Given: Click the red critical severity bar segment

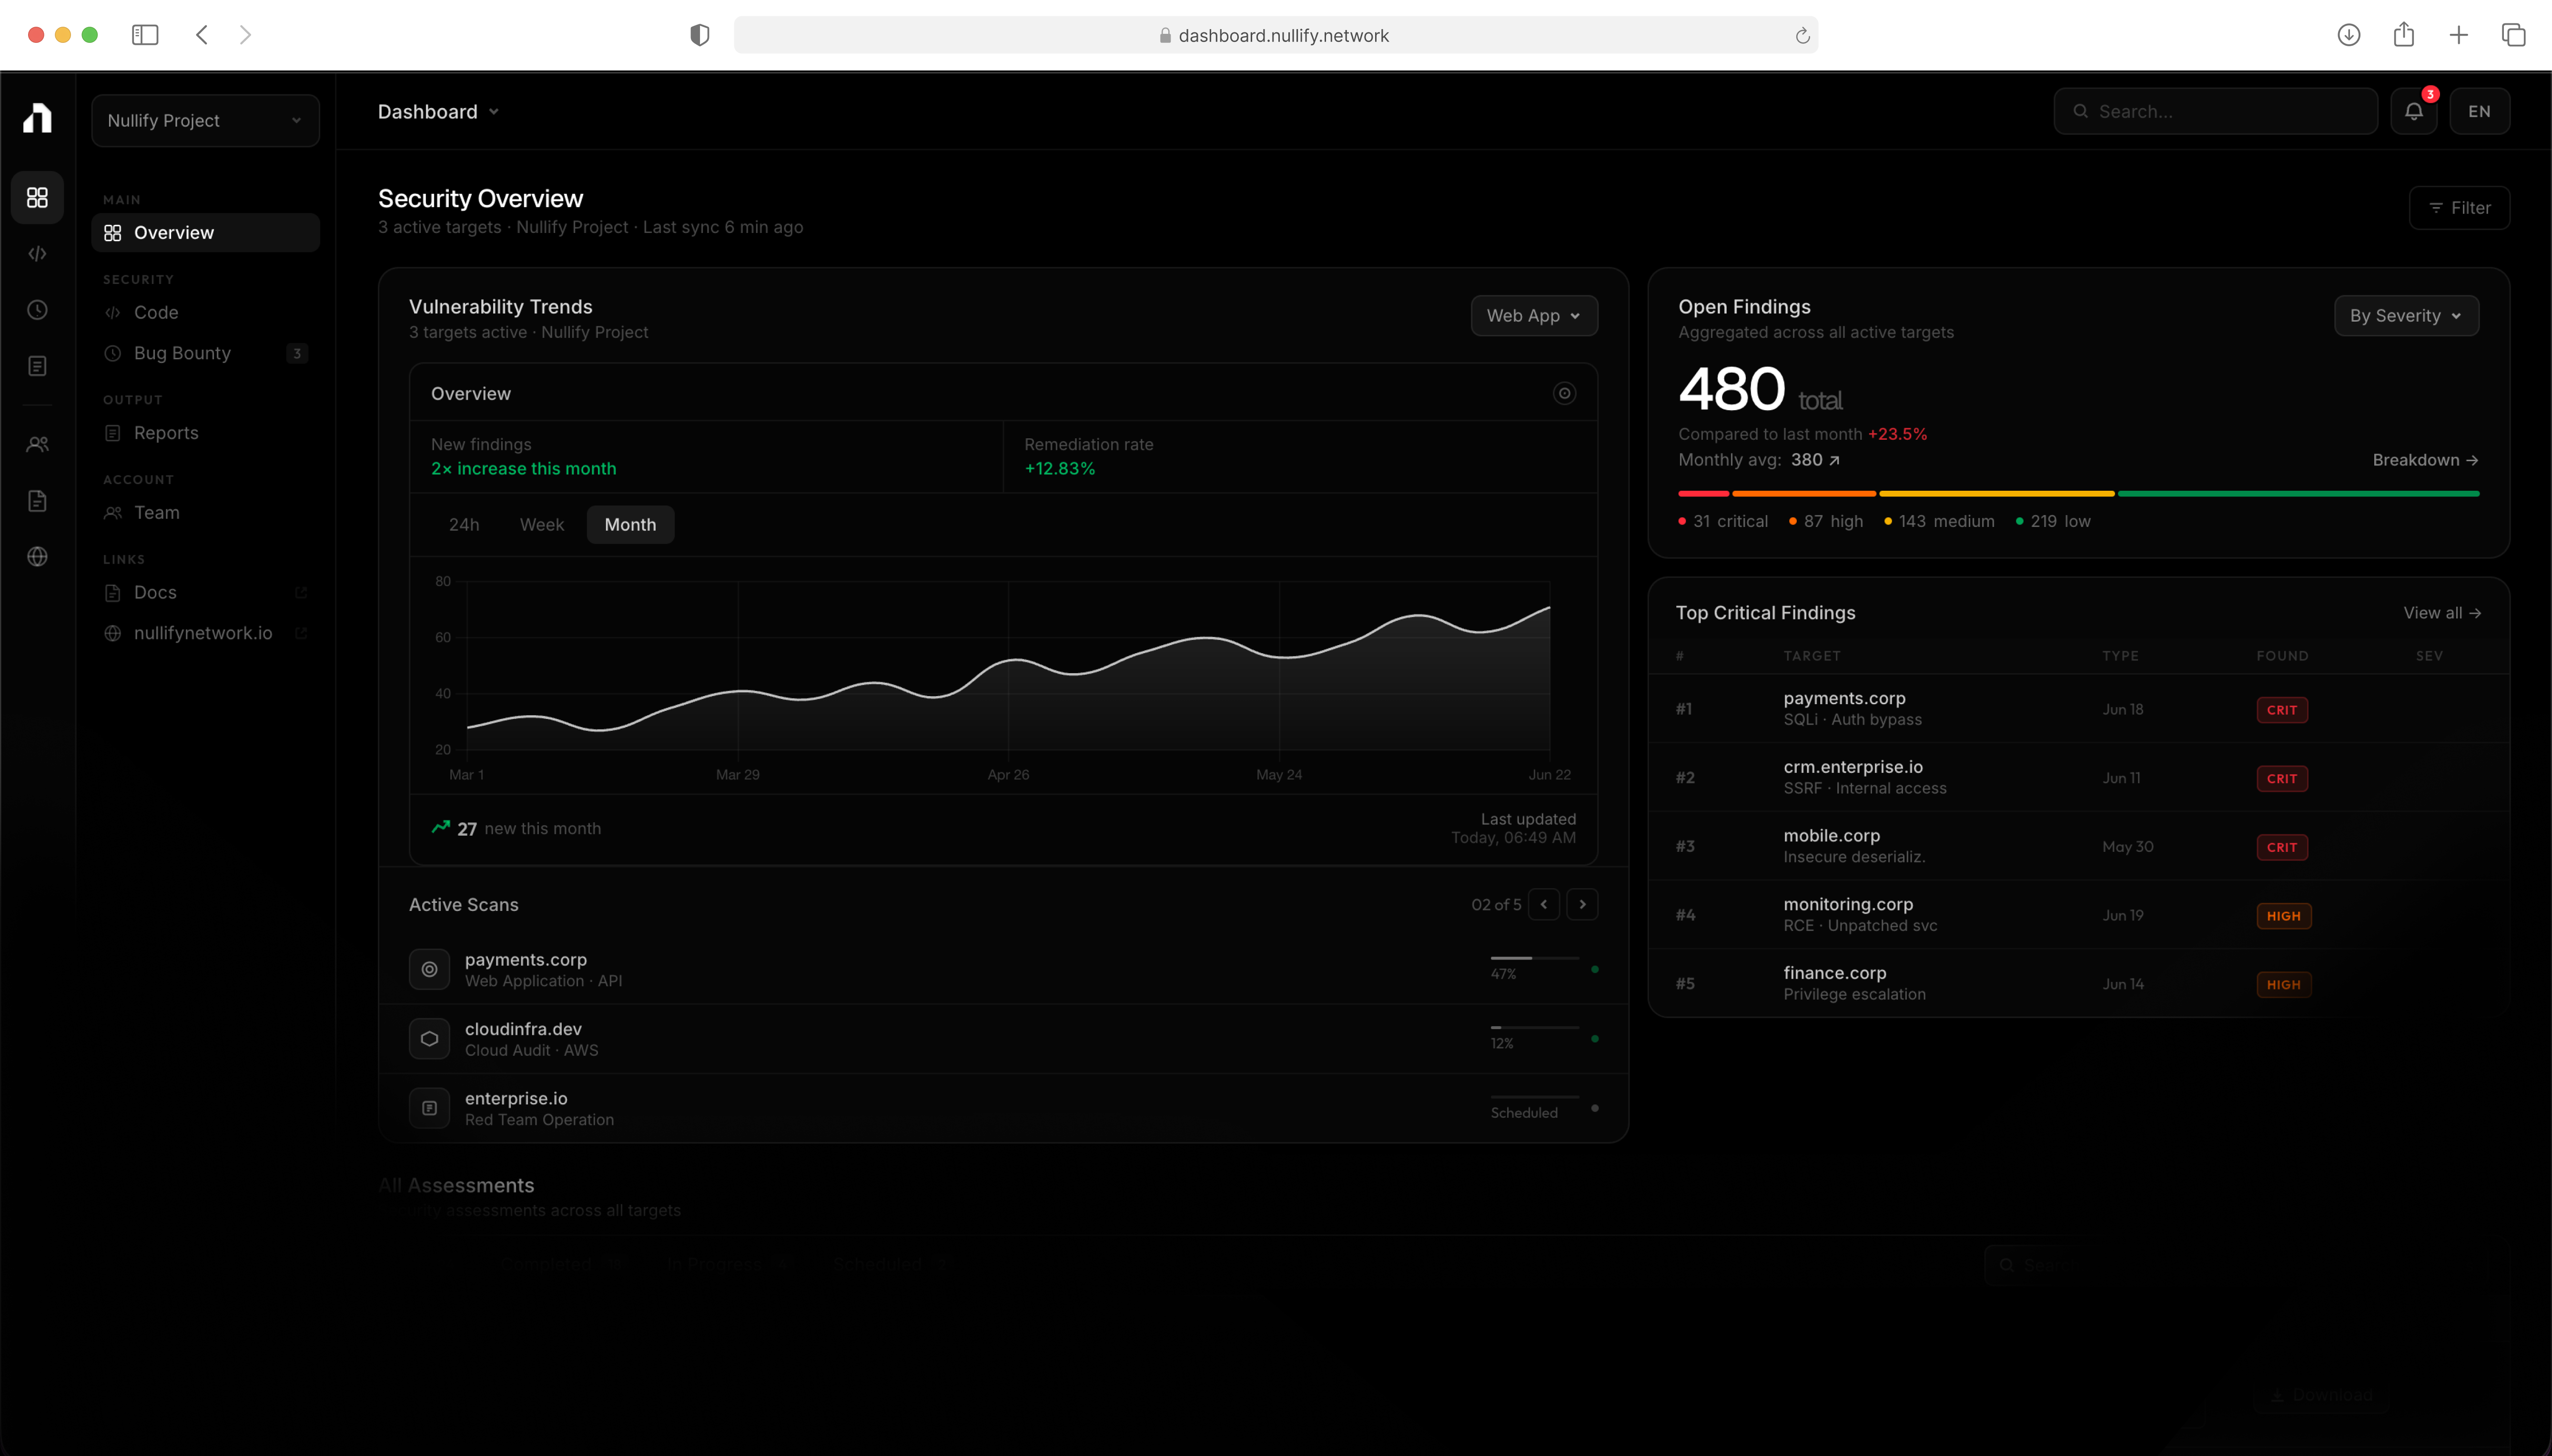Looking at the screenshot, I should pyautogui.click(x=1703, y=494).
